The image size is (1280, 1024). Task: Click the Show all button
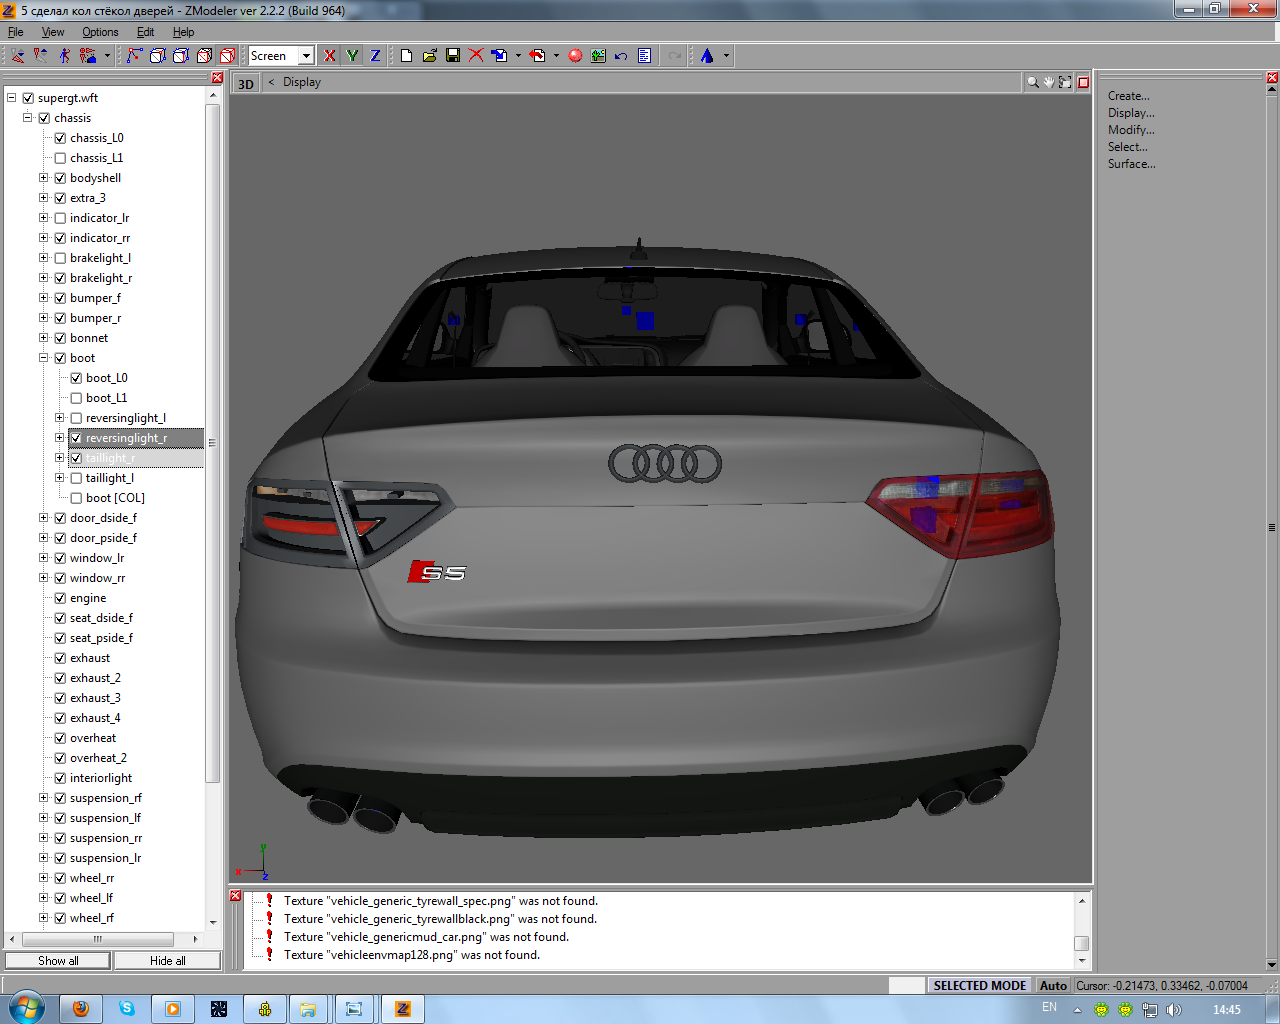pyautogui.click(x=58, y=961)
